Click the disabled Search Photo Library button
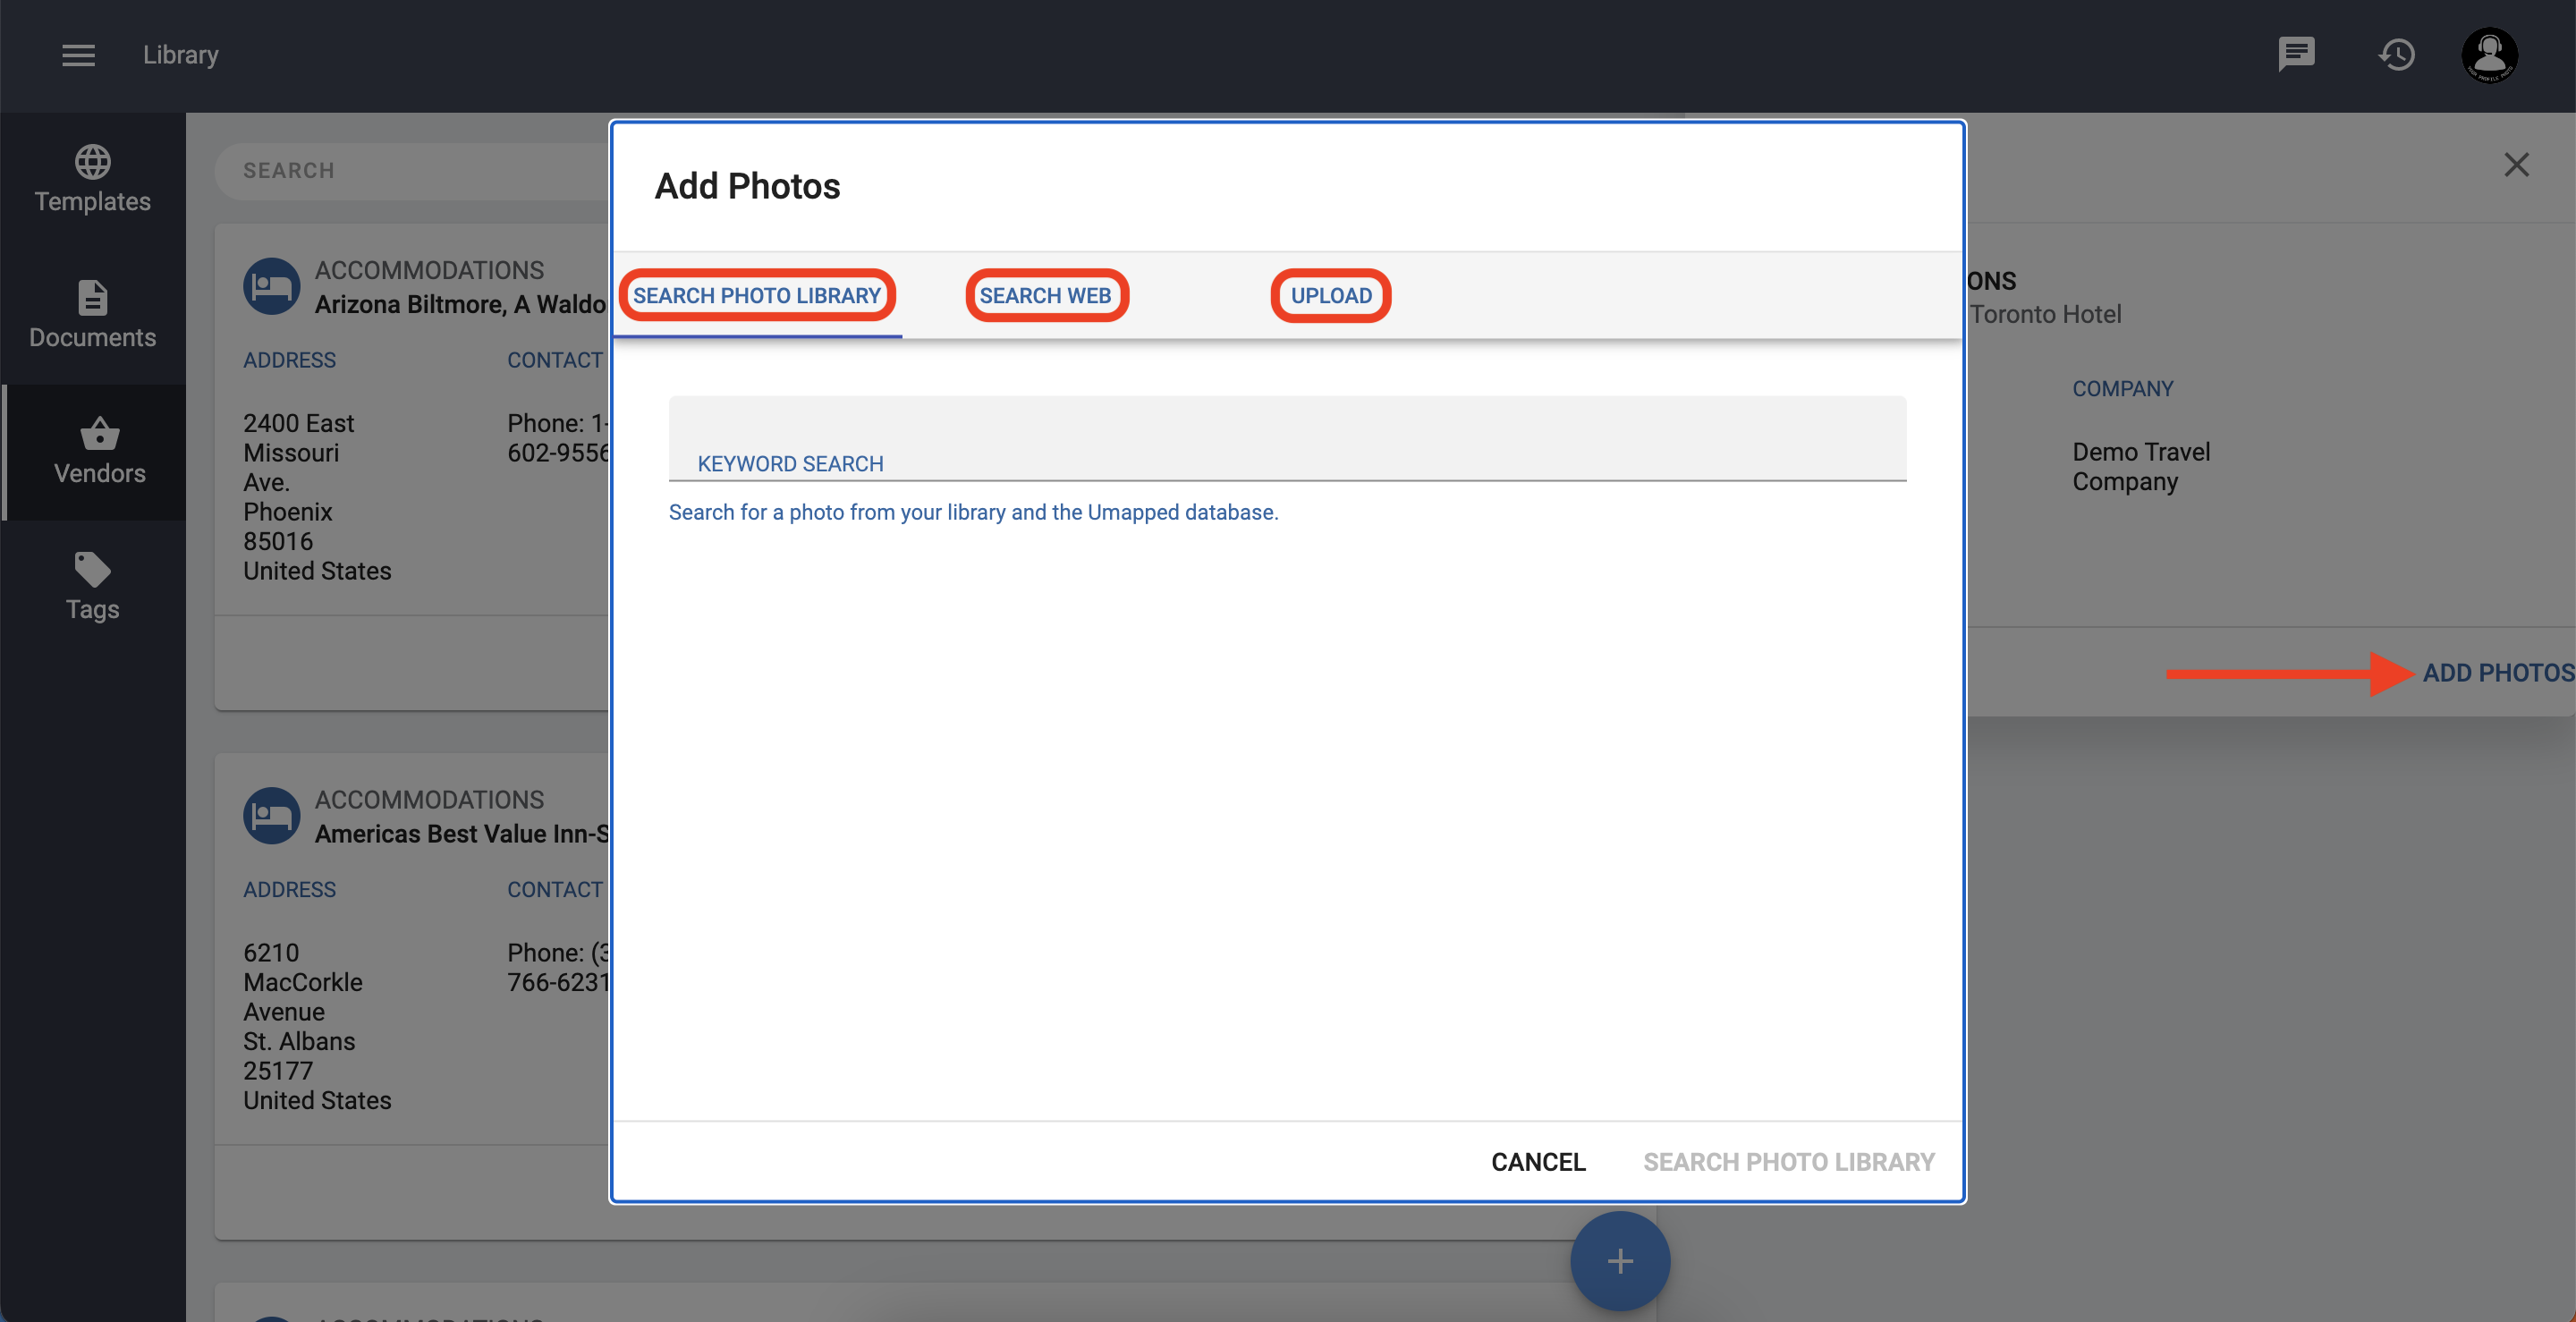The width and height of the screenshot is (2576, 1322). click(1788, 1162)
